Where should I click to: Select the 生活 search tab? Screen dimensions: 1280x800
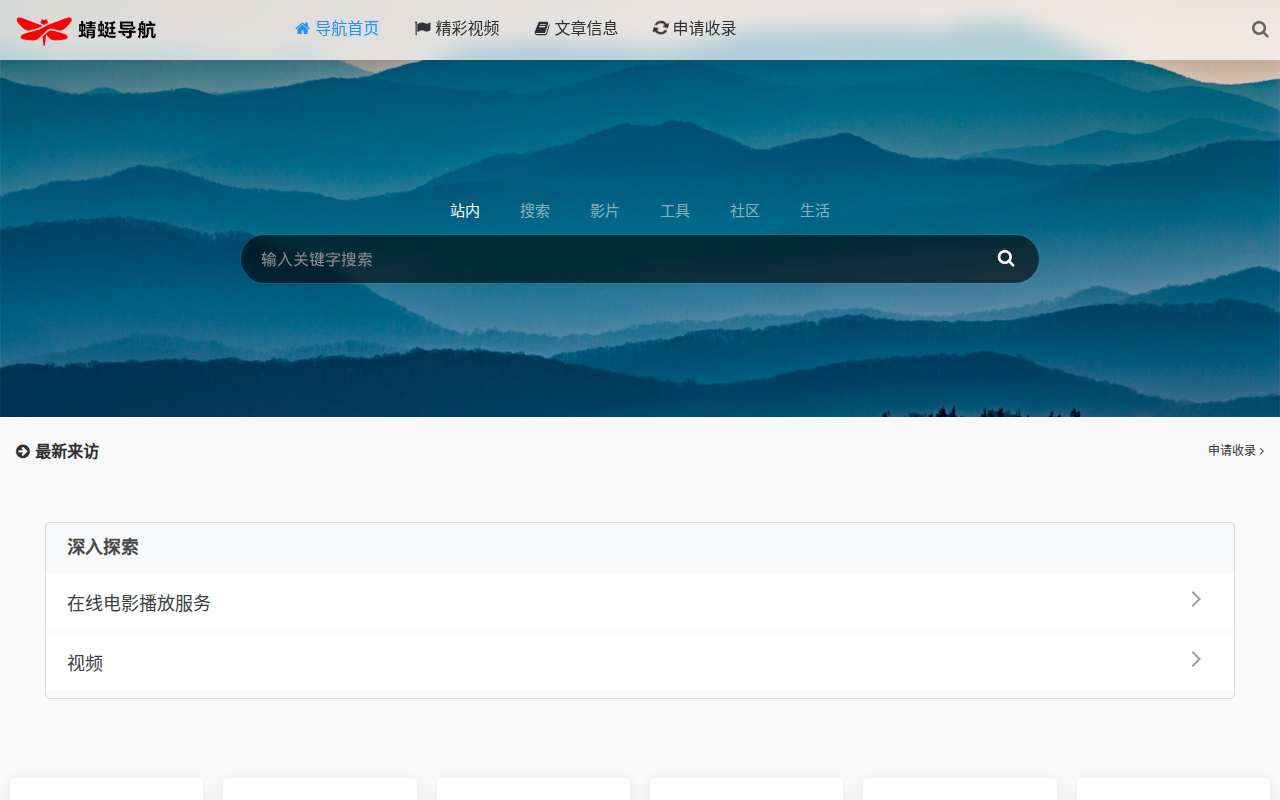[815, 211]
